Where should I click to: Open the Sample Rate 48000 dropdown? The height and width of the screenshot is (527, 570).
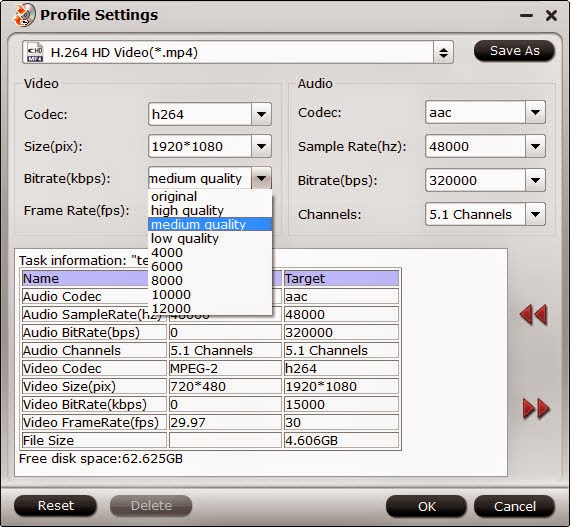click(535, 146)
